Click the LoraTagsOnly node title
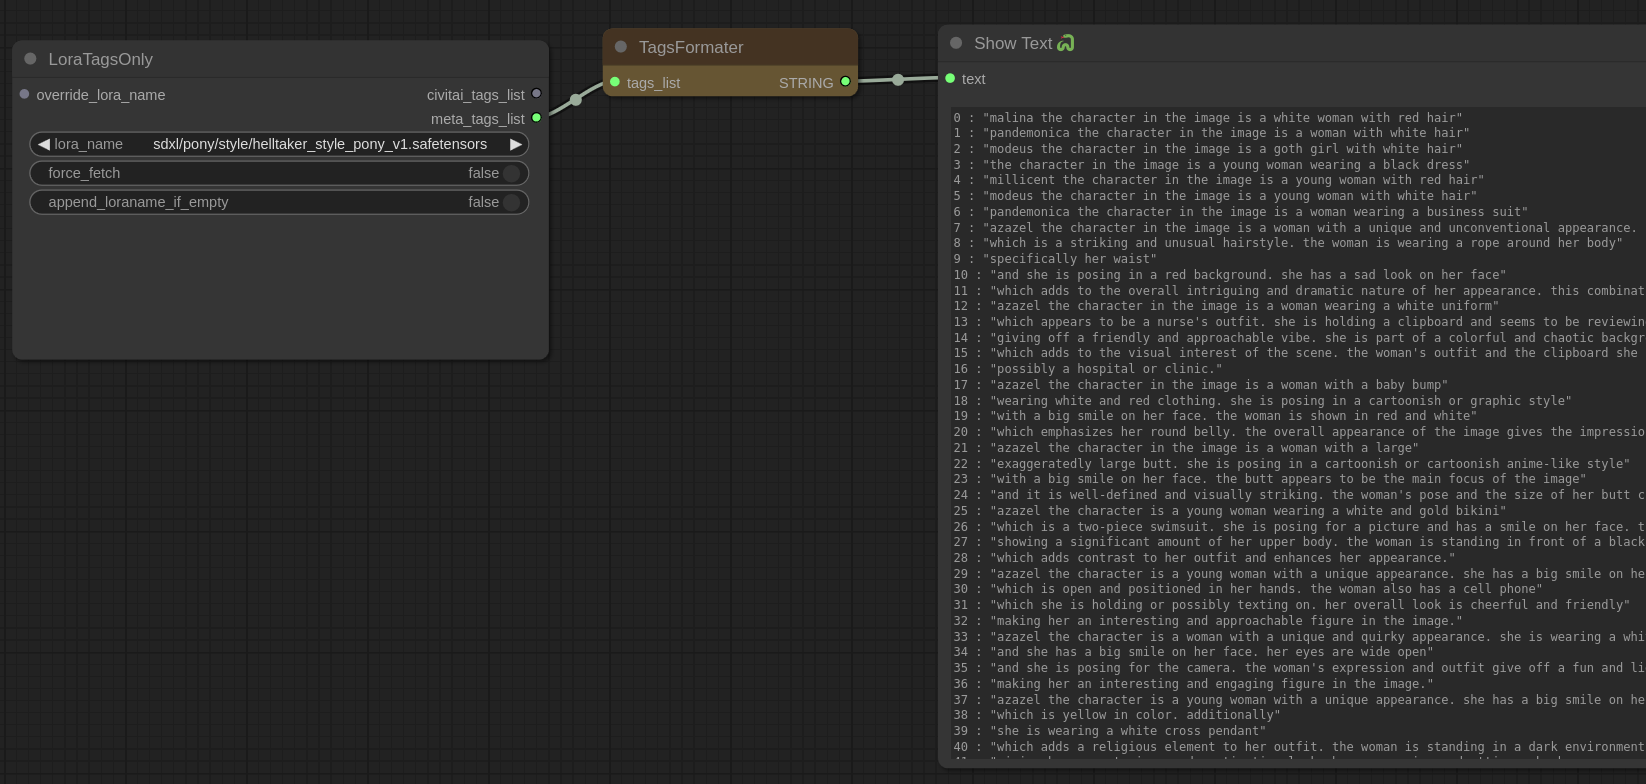 click(x=100, y=59)
